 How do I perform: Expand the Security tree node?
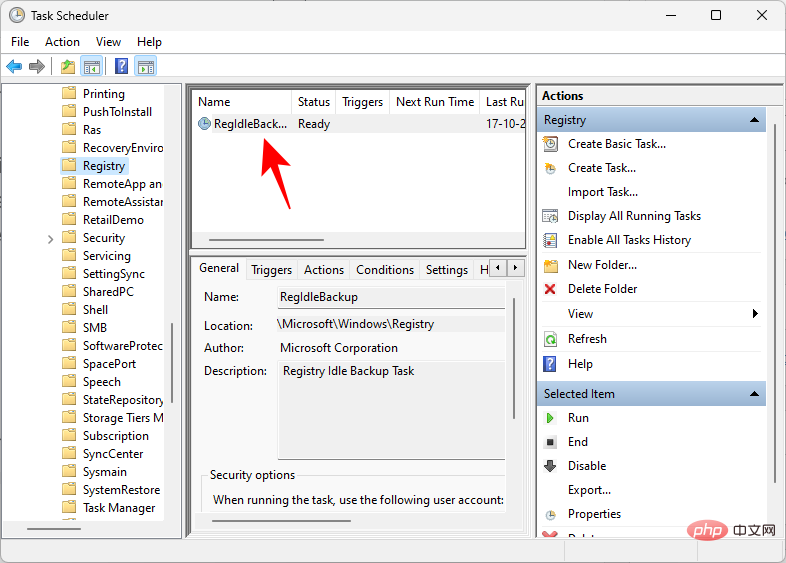[x=50, y=239]
